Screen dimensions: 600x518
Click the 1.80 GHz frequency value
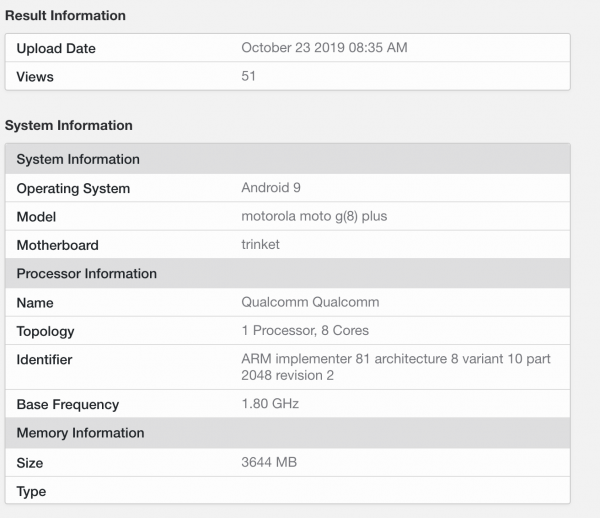[x=270, y=404]
